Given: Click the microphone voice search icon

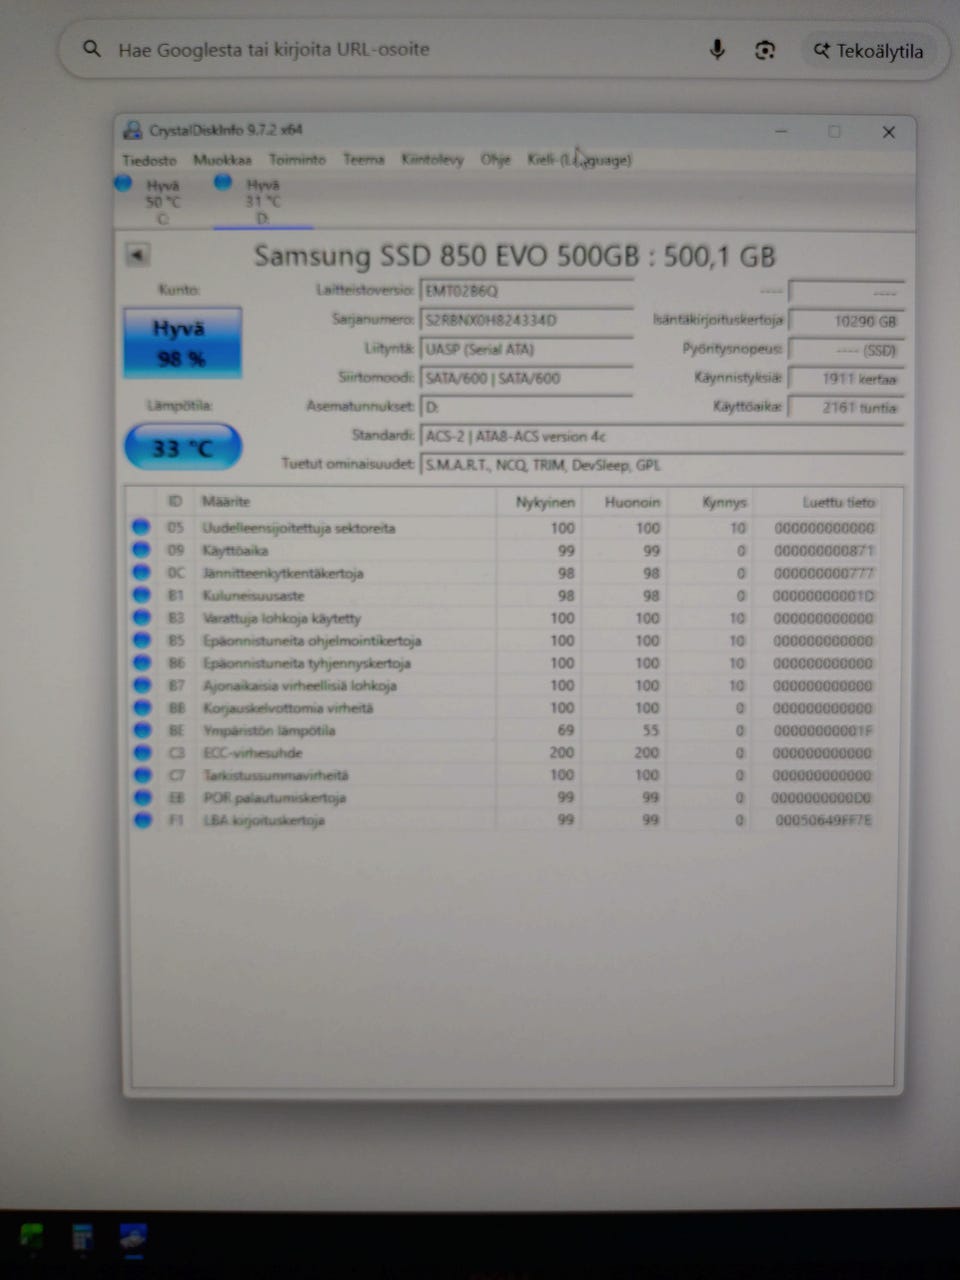Looking at the screenshot, I should (716, 50).
